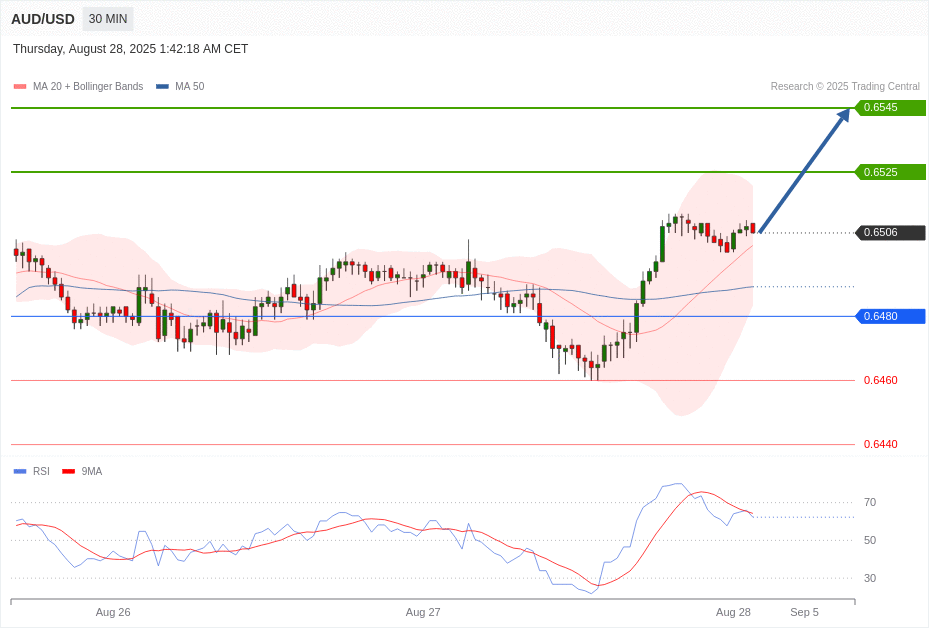
Task: Click the RSI 30 level label
Action: pyautogui.click(x=870, y=578)
